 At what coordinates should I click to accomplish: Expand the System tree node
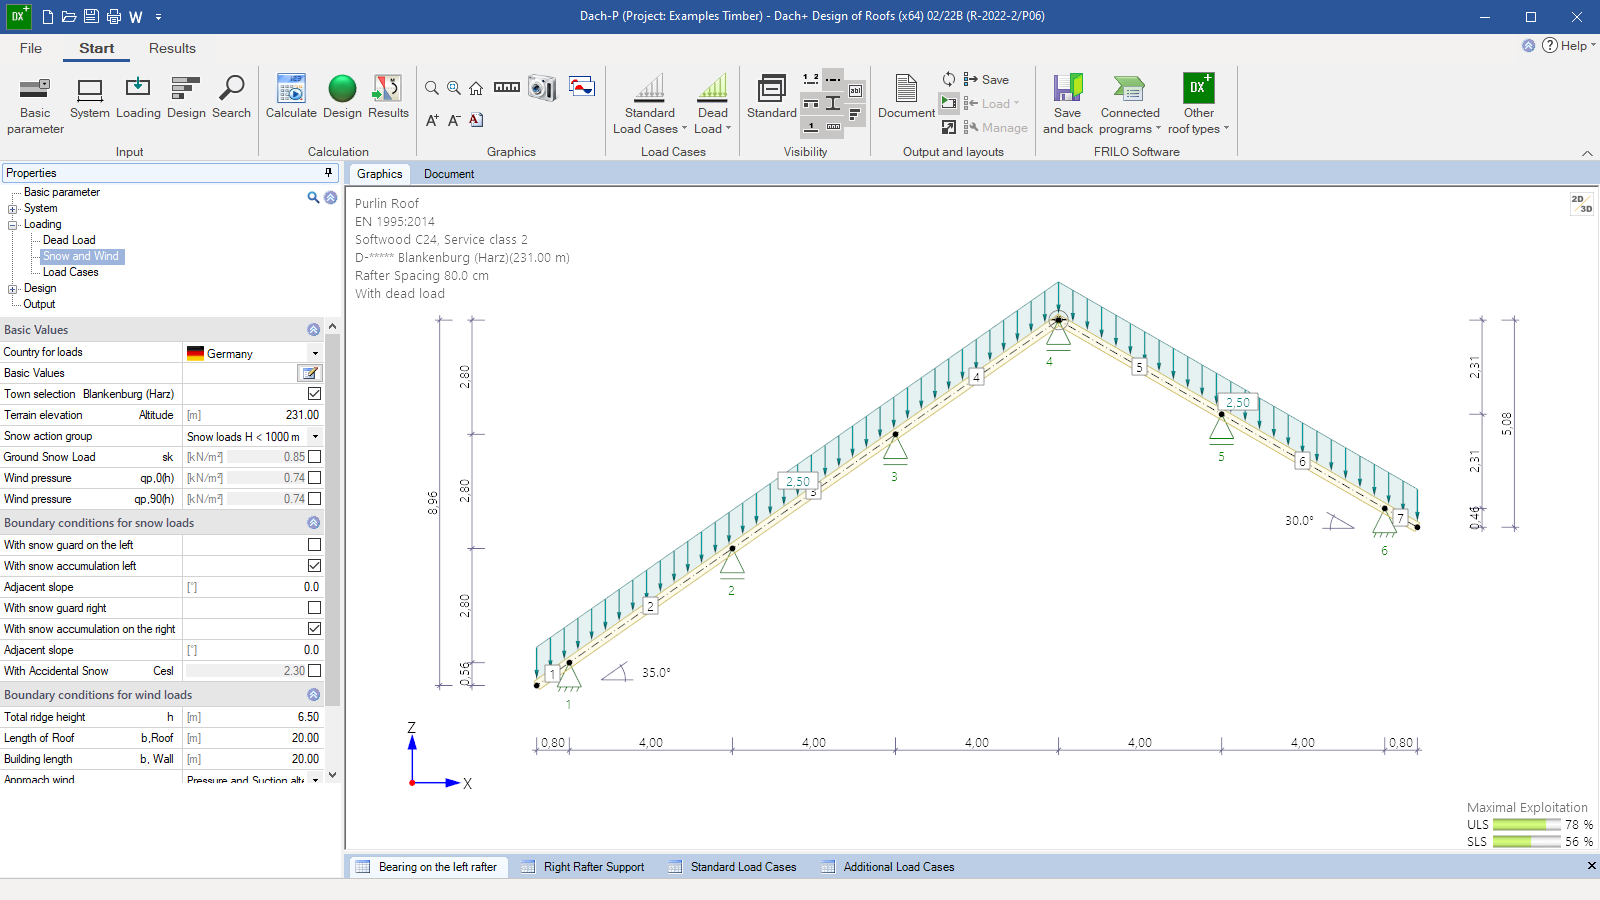13,209
